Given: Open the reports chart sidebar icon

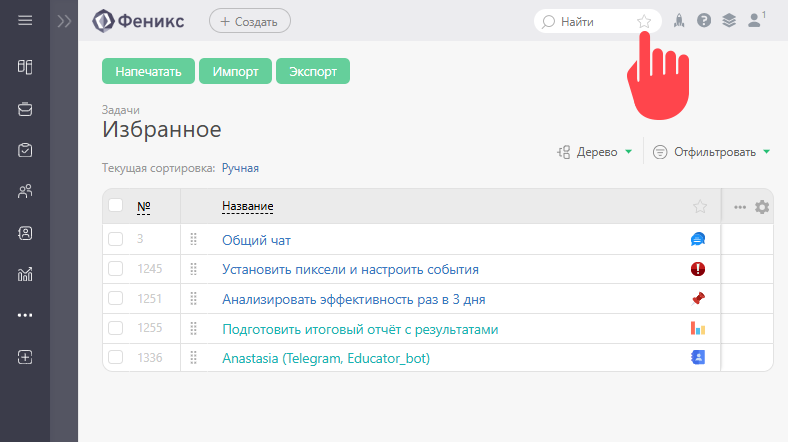Looking at the screenshot, I should tap(25, 274).
